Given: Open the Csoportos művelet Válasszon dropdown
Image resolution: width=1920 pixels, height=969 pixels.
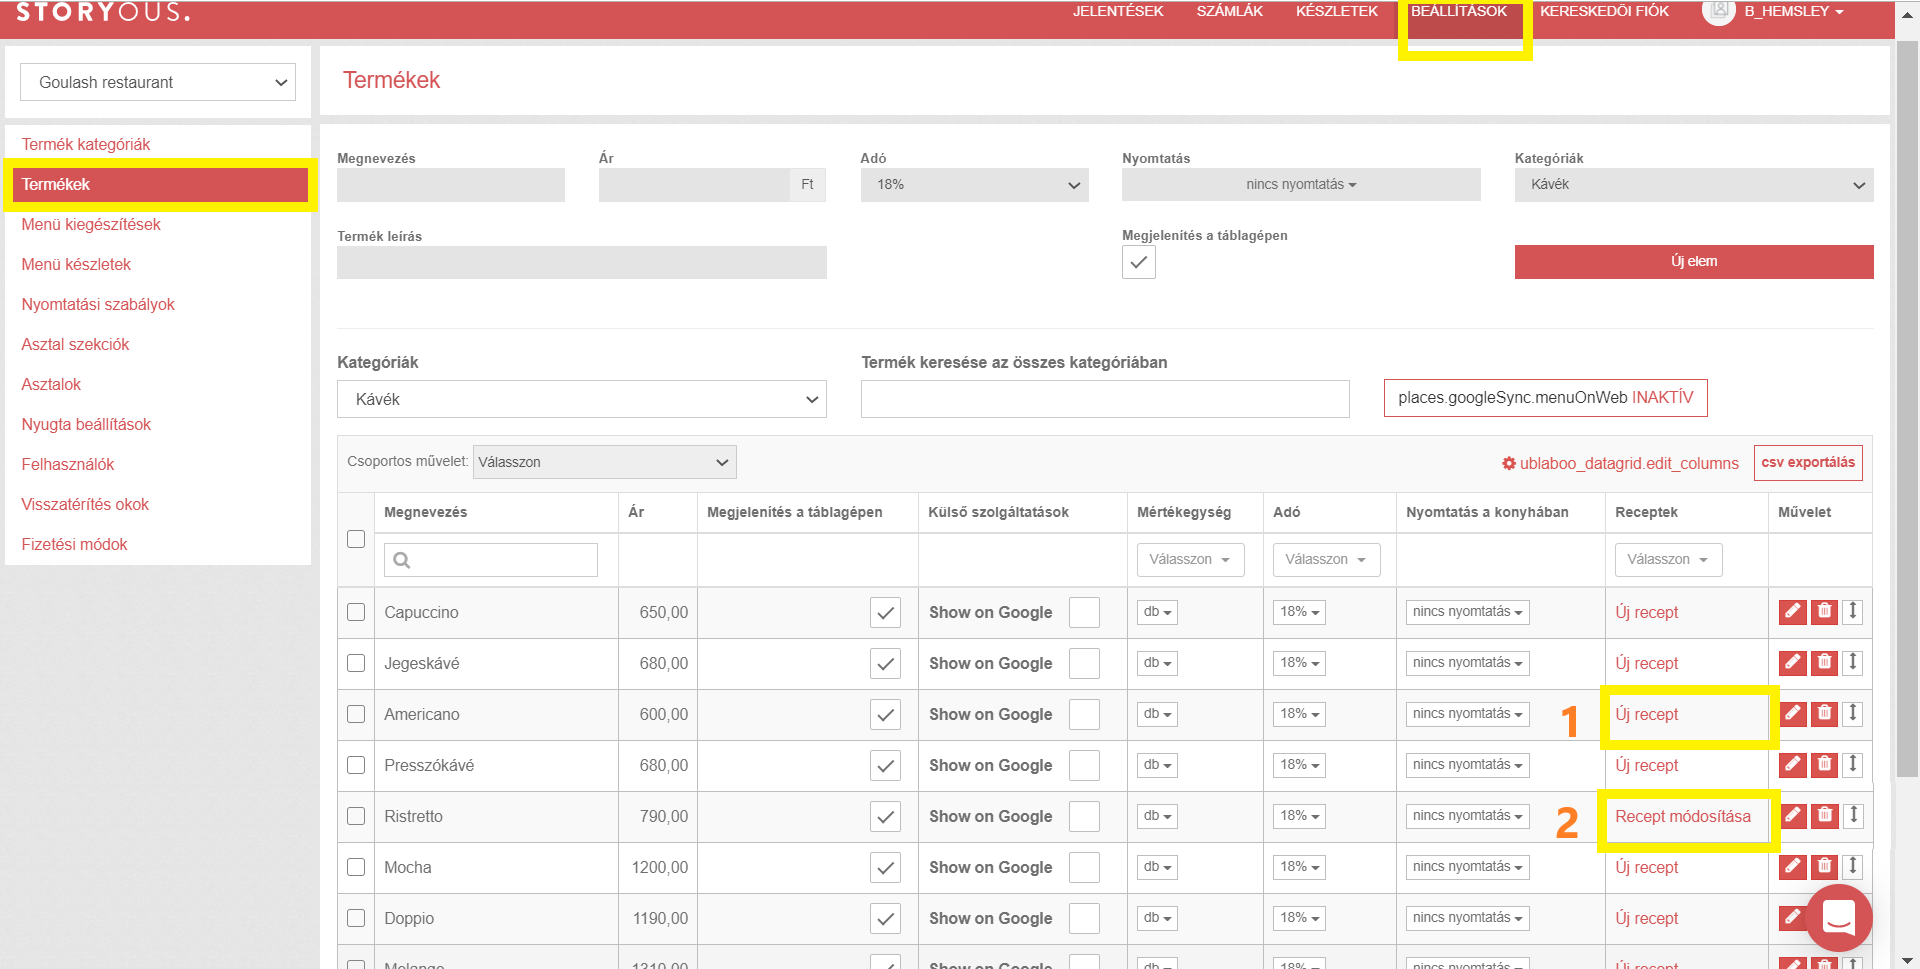Looking at the screenshot, I should click(605, 462).
